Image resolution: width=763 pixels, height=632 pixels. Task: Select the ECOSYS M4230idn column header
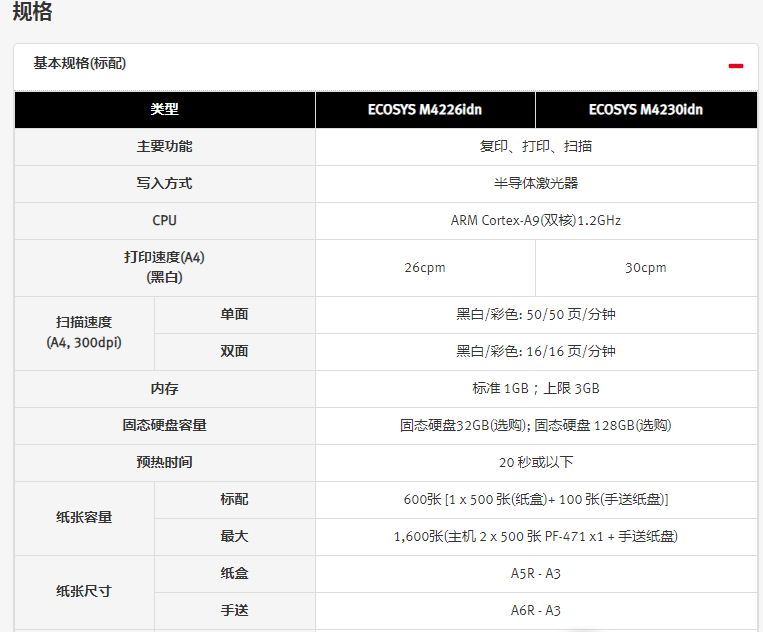point(646,109)
